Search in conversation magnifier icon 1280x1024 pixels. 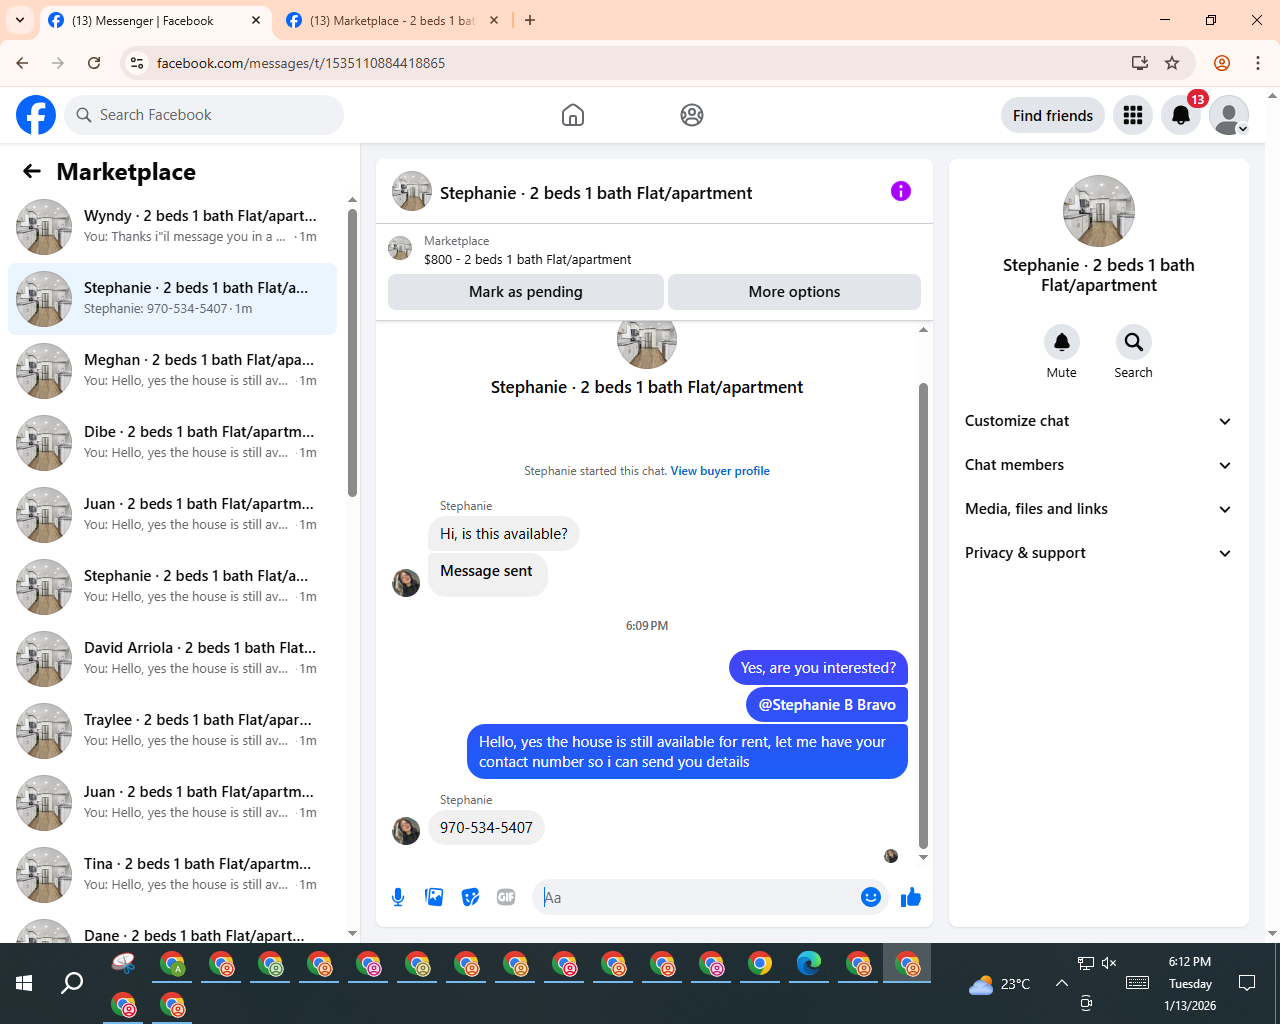pyautogui.click(x=1134, y=342)
